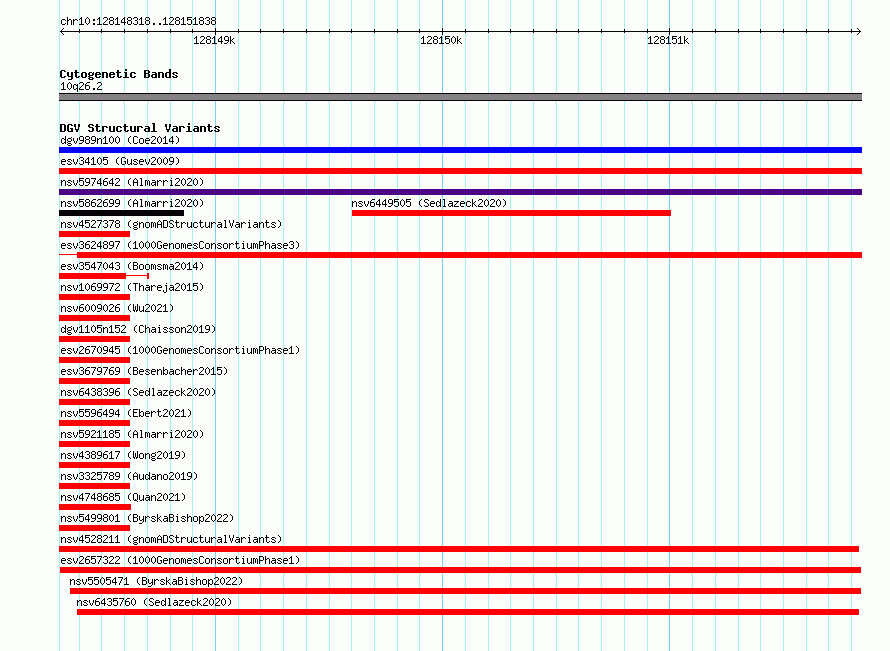The width and height of the screenshot is (890, 651).
Task: Click the 128149k ruler tick label
Action: [x=214, y=40]
